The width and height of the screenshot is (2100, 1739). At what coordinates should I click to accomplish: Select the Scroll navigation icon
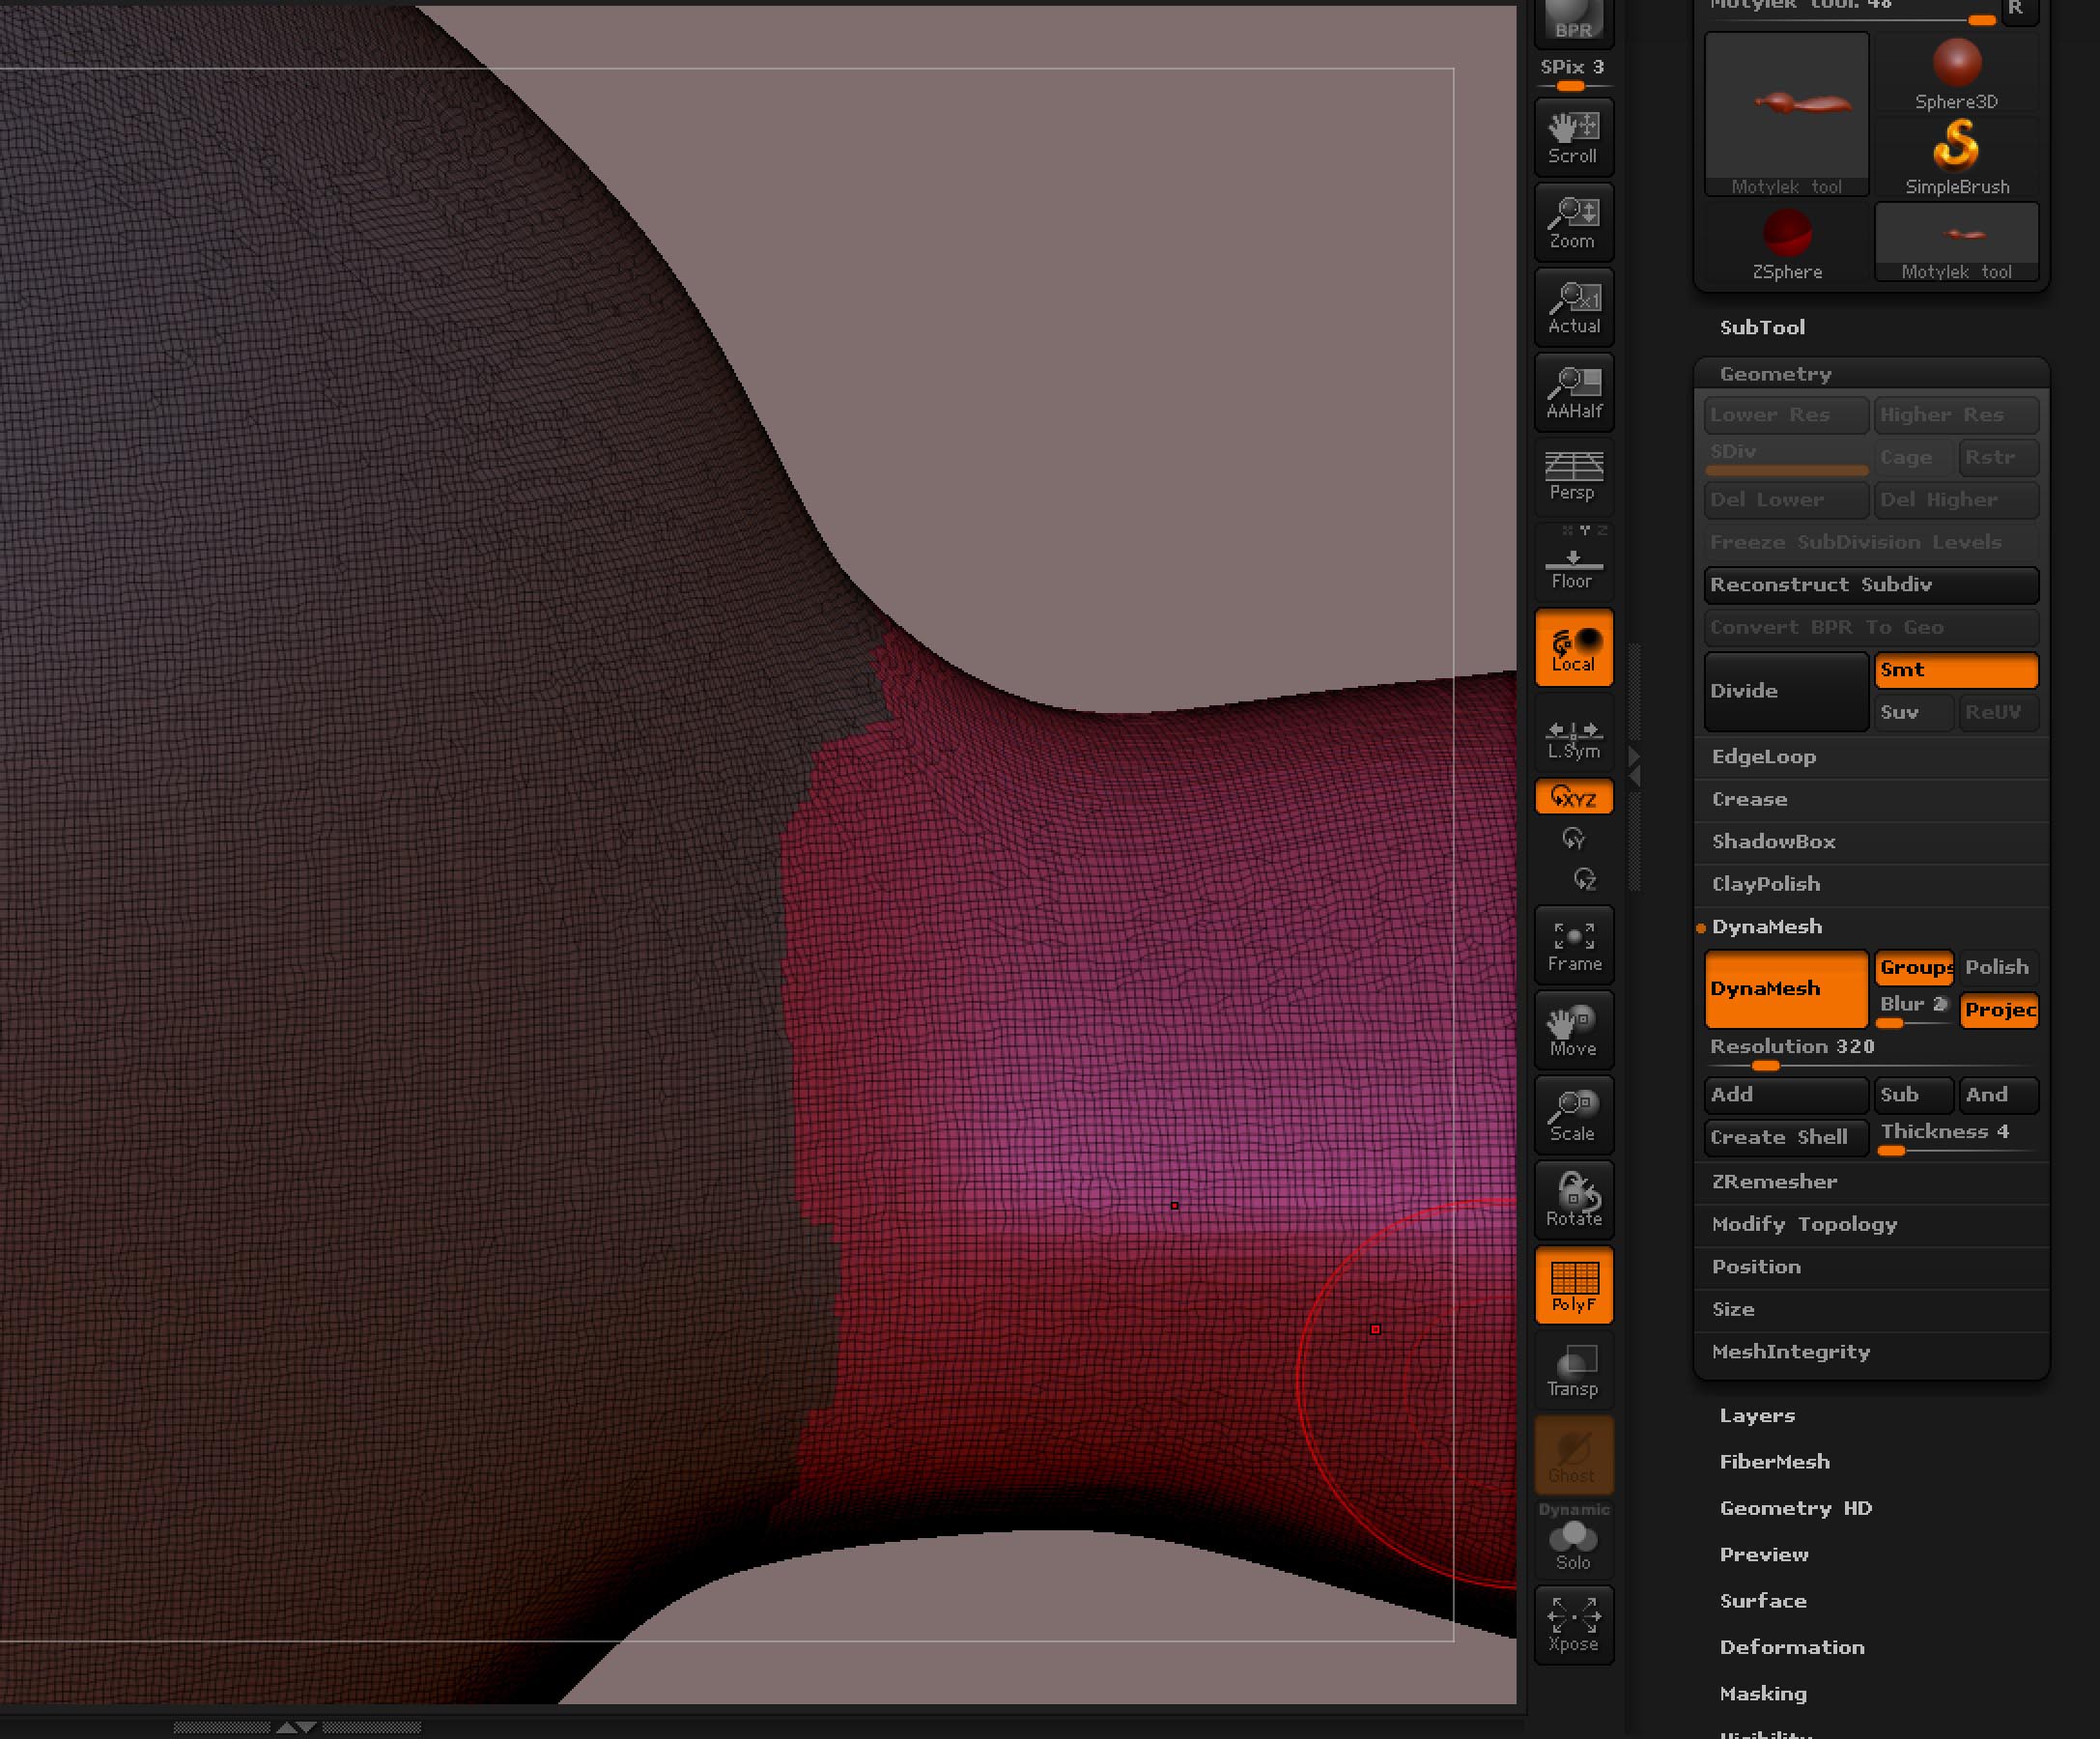point(1573,137)
